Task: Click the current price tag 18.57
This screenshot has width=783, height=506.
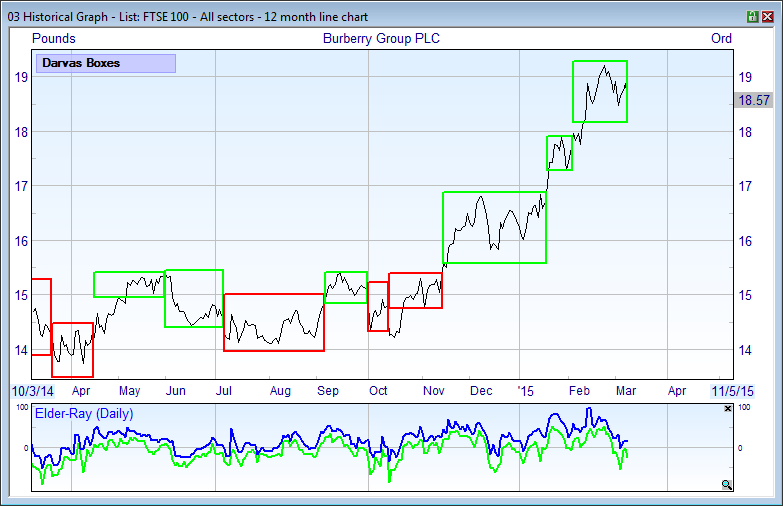Action: 754,100
